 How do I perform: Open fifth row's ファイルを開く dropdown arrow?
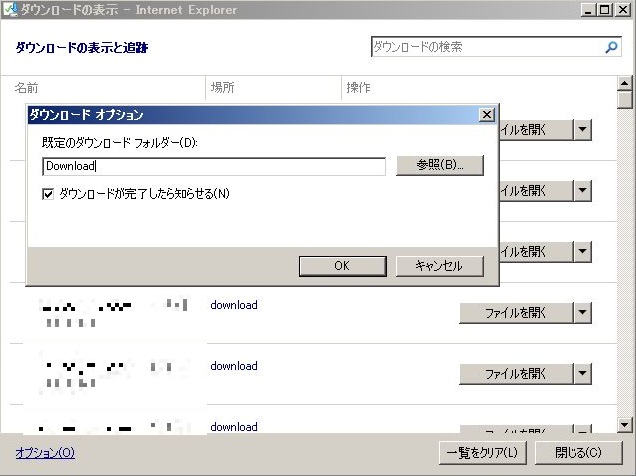click(x=583, y=373)
